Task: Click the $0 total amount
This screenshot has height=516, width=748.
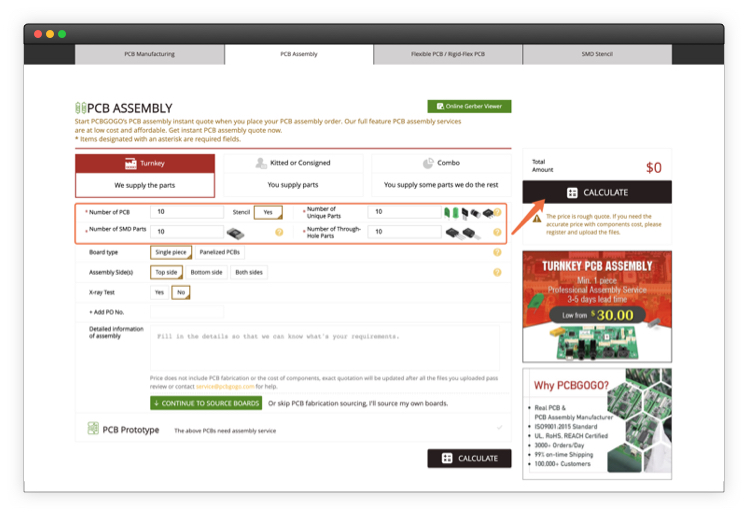Action: 654,168
